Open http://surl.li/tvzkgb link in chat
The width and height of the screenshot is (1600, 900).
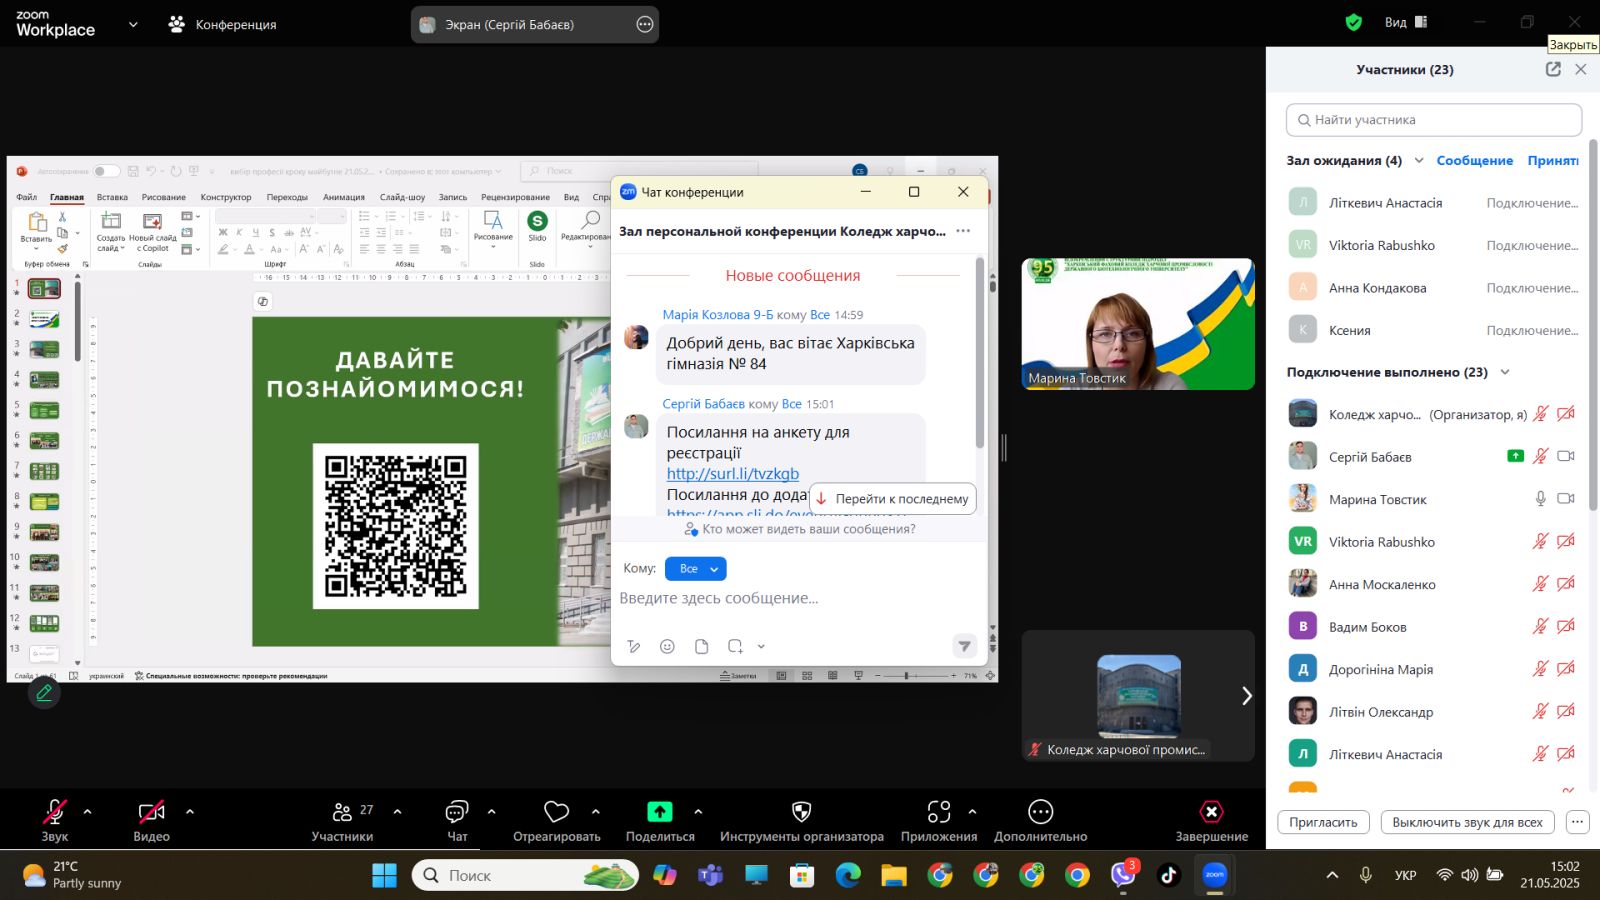733,474
